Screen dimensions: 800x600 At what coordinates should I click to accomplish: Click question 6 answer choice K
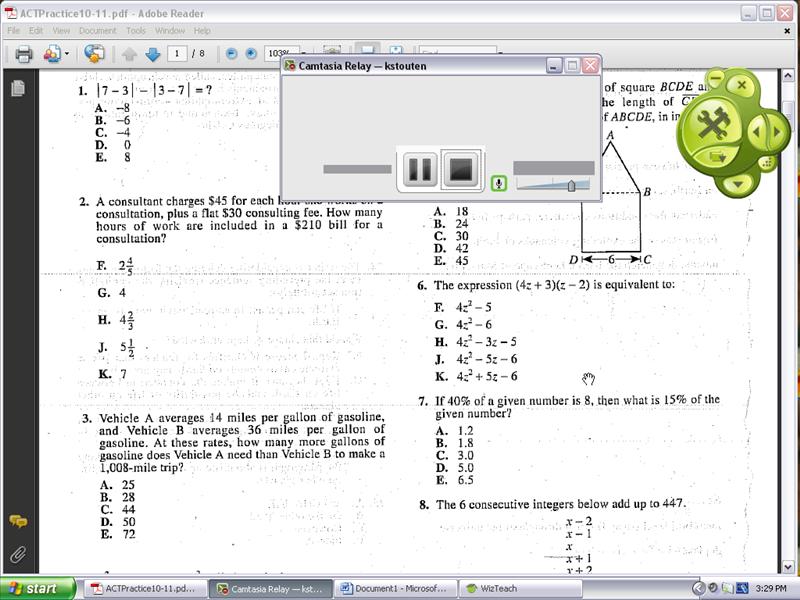point(476,377)
